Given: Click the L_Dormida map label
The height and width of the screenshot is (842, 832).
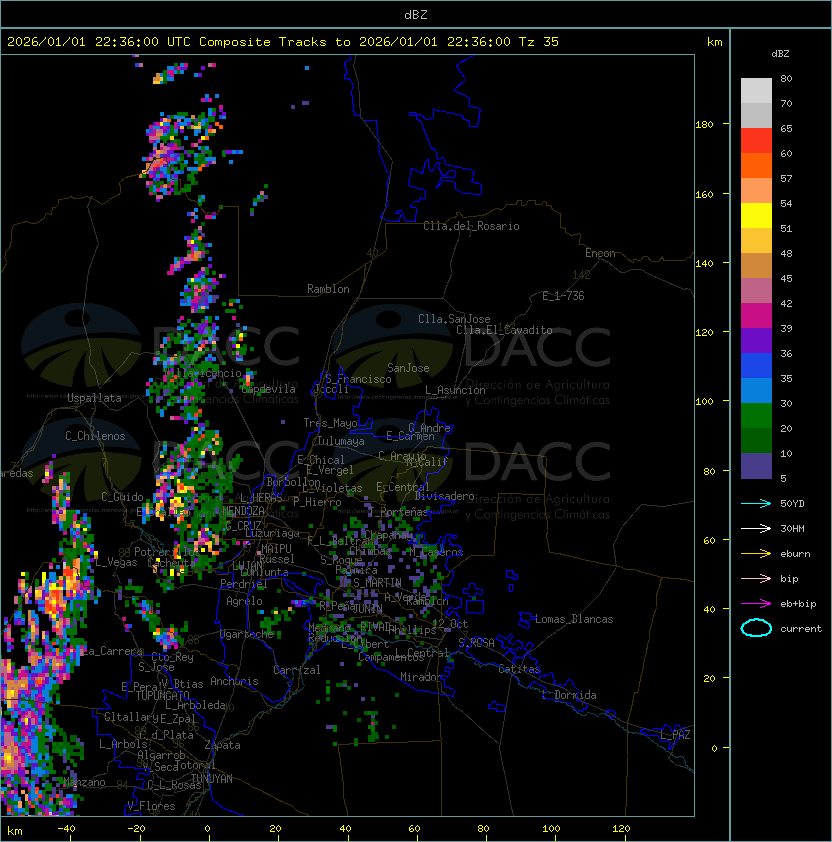Looking at the screenshot, I should coord(569,695).
